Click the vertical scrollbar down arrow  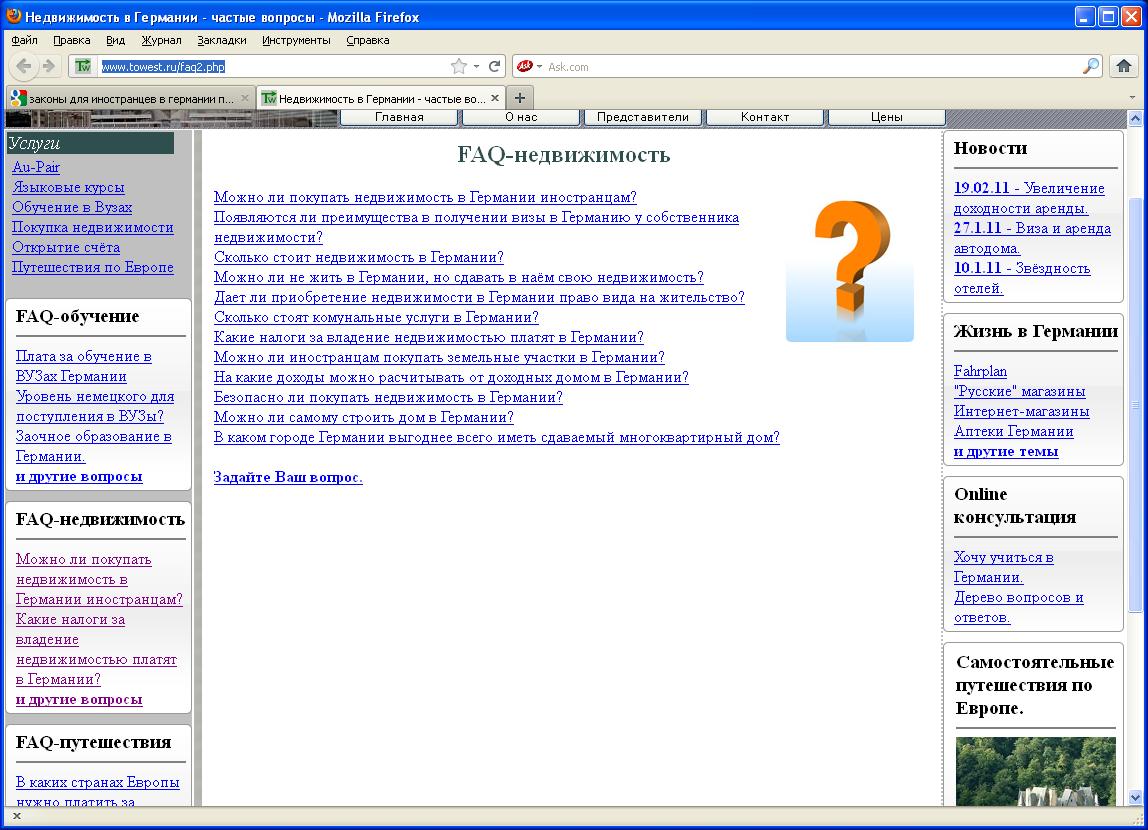pyautogui.click(x=1135, y=797)
